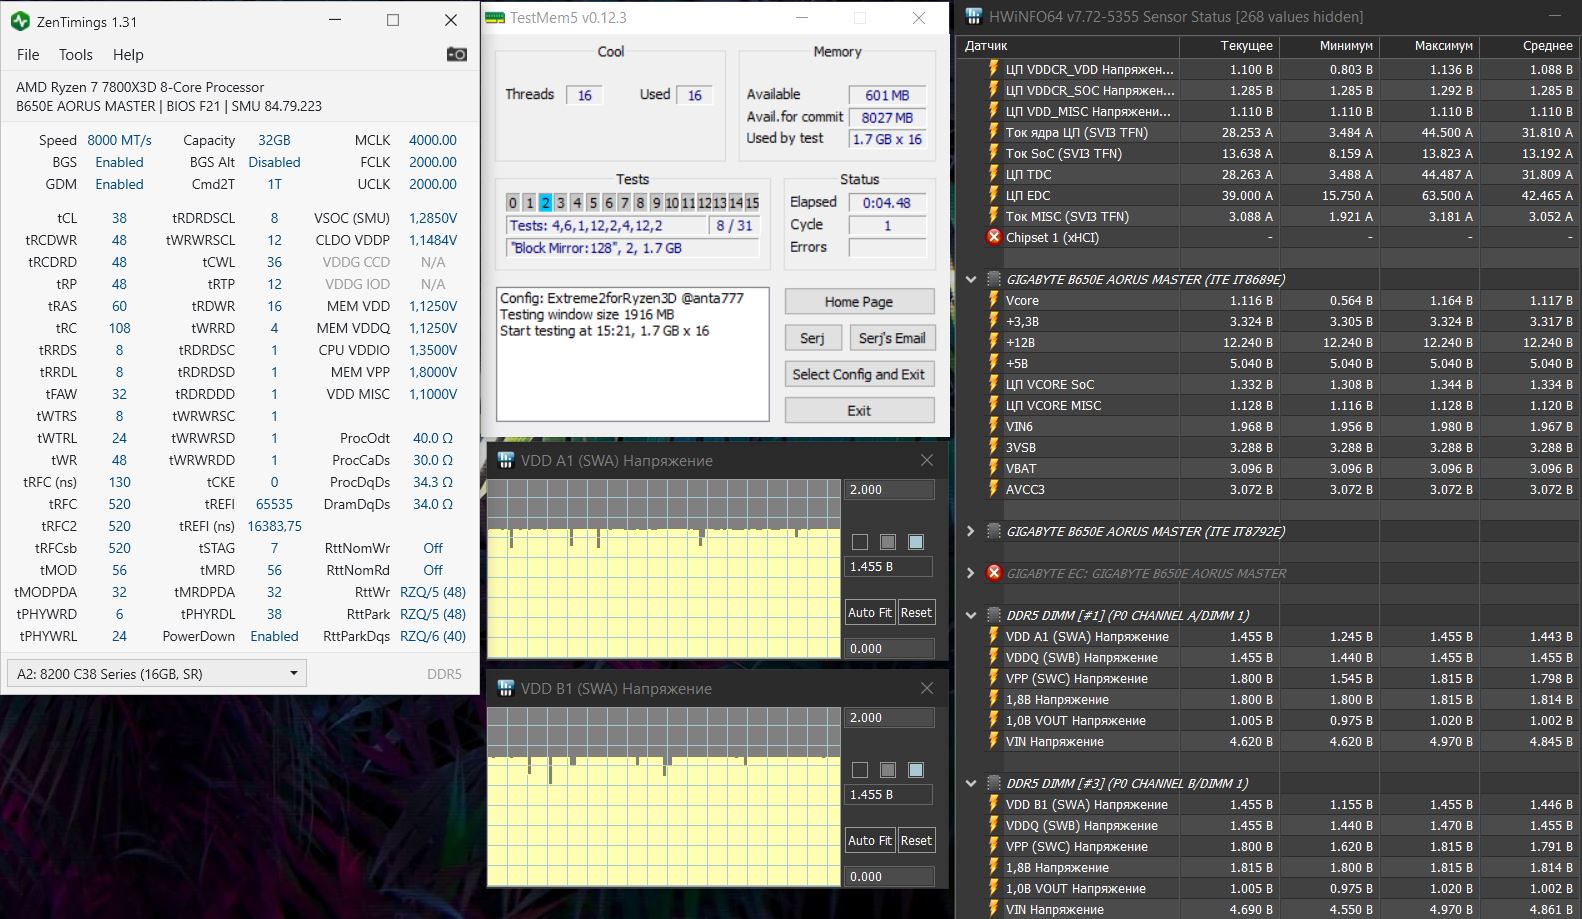This screenshot has height=919, width=1582.
Task: Expand the GIGABYTE ITE IT8792E sensor group
Action: [970, 531]
